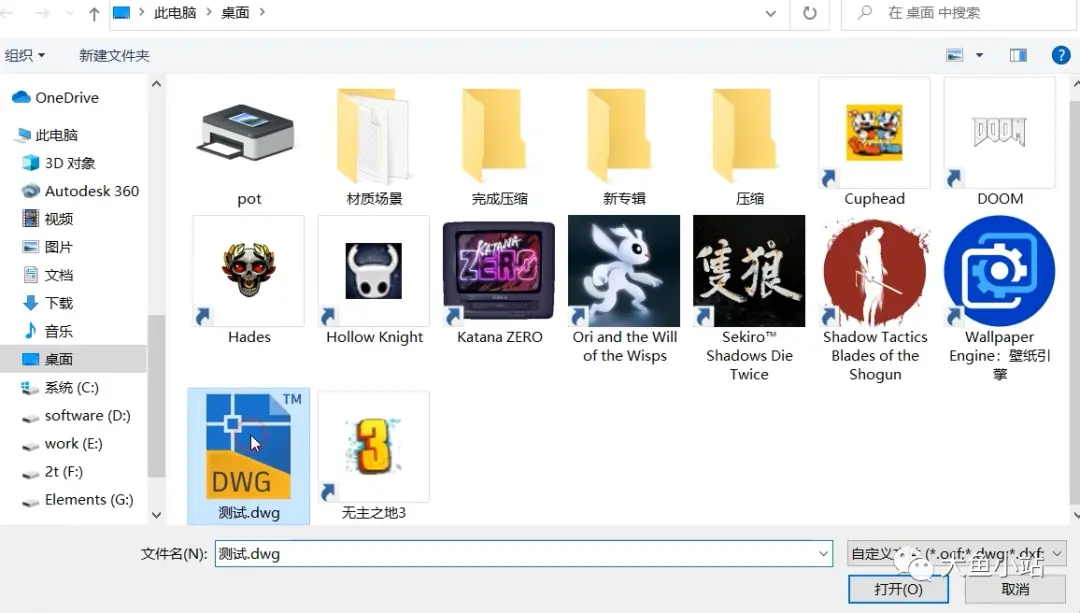The height and width of the screenshot is (613, 1080).
Task: Go up one folder level
Action: click(x=94, y=13)
